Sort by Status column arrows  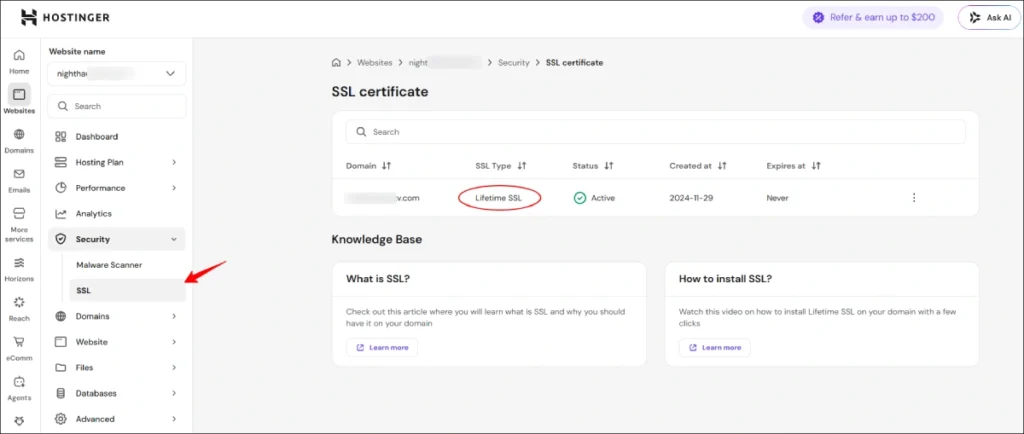point(609,166)
